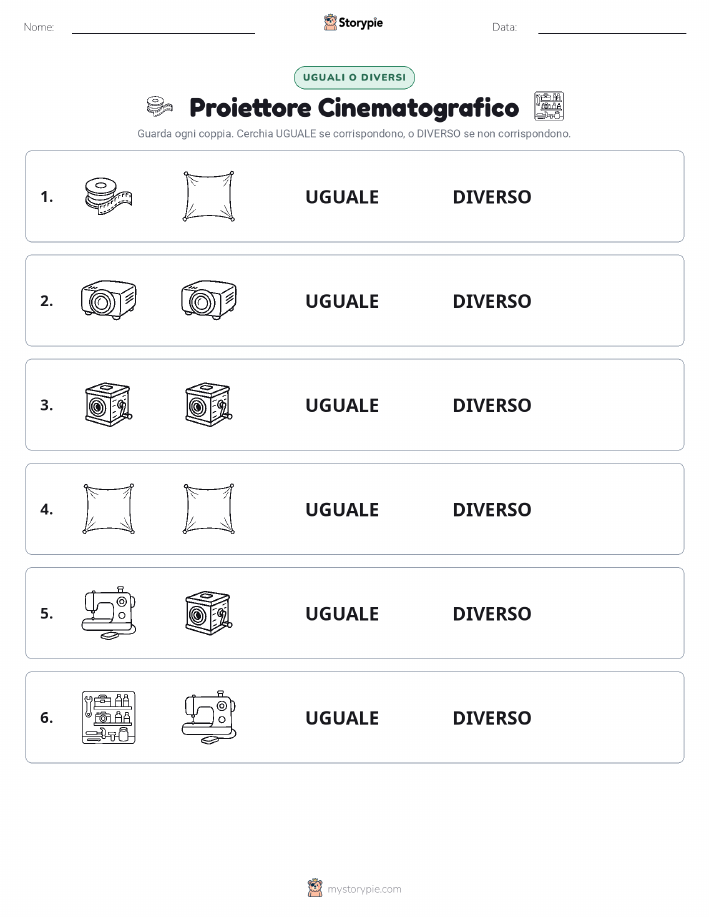Click the tool shelf icon in row 6
The width and height of the screenshot is (709, 917).
click(108, 718)
